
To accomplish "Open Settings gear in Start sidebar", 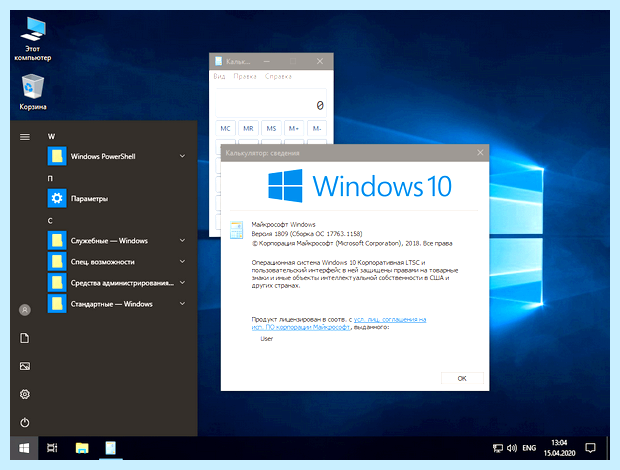I will click(x=25, y=394).
